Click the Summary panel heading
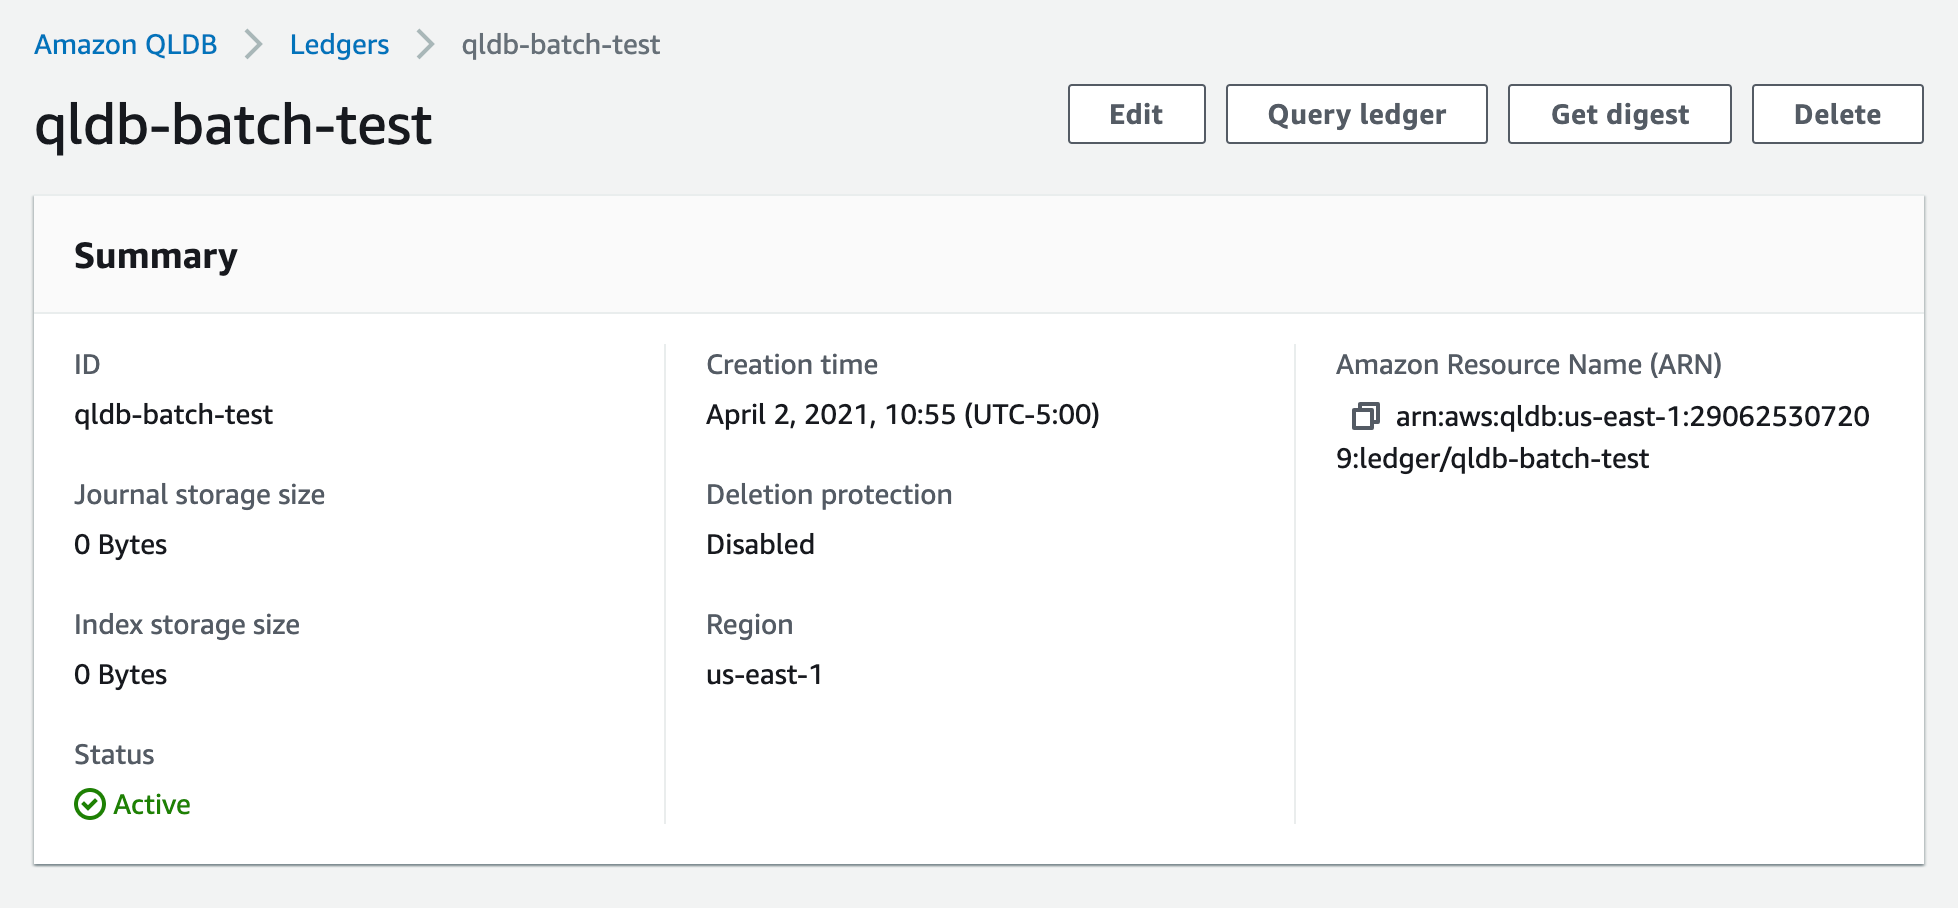The width and height of the screenshot is (1958, 908). pos(156,256)
